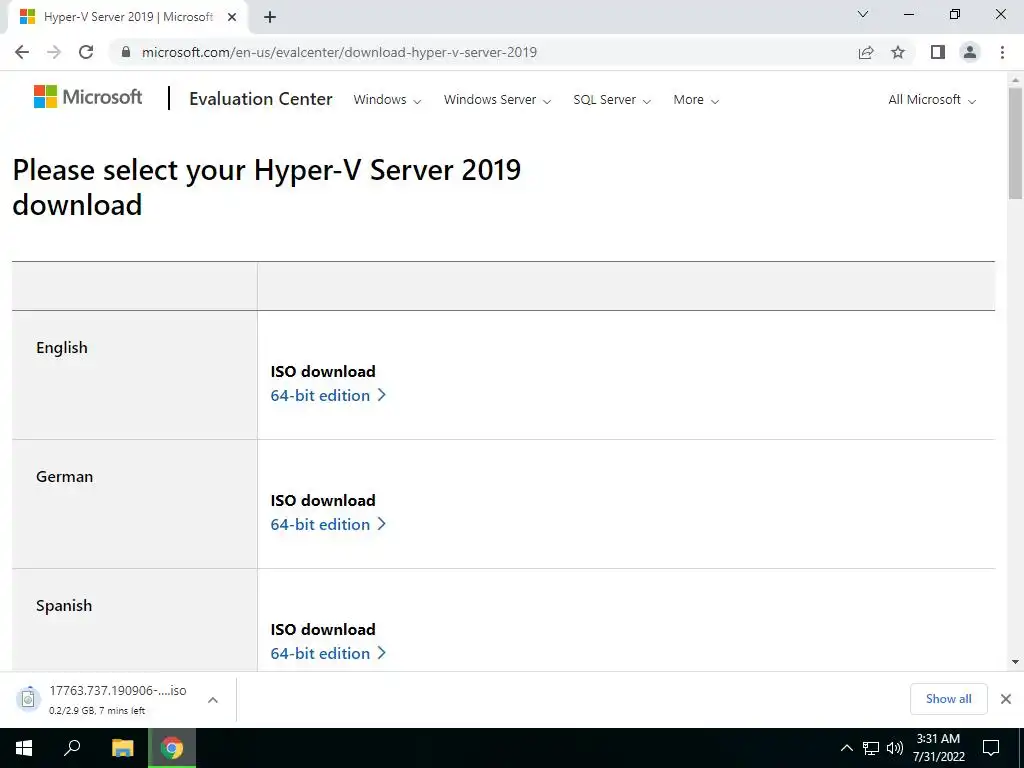This screenshot has width=1024, height=768.
Task: Open the tab search dropdown
Action: point(863,14)
